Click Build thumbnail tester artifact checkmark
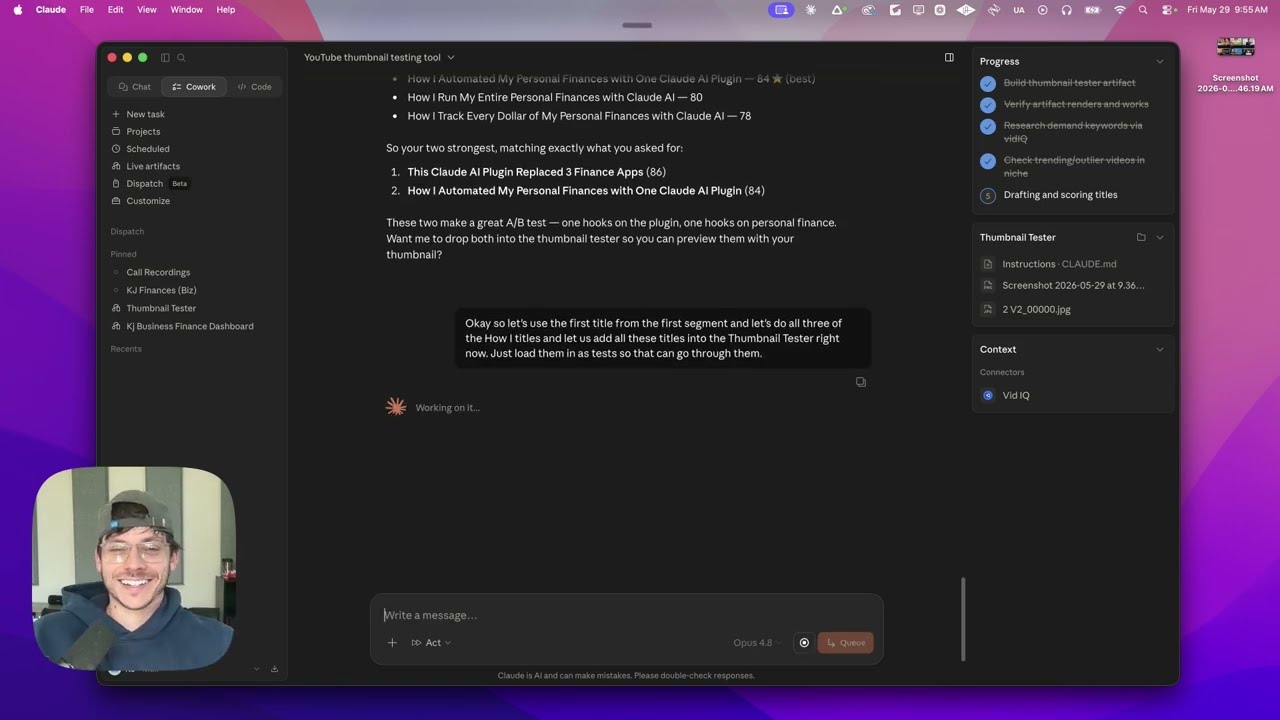The width and height of the screenshot is (1280, 720). 988,84
